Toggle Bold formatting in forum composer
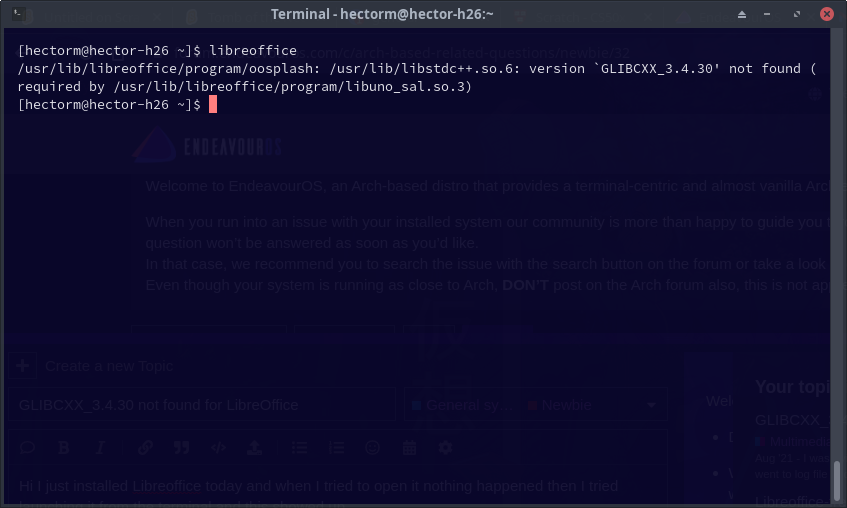This screenshot has width=847, height=508. click(63, 447)
